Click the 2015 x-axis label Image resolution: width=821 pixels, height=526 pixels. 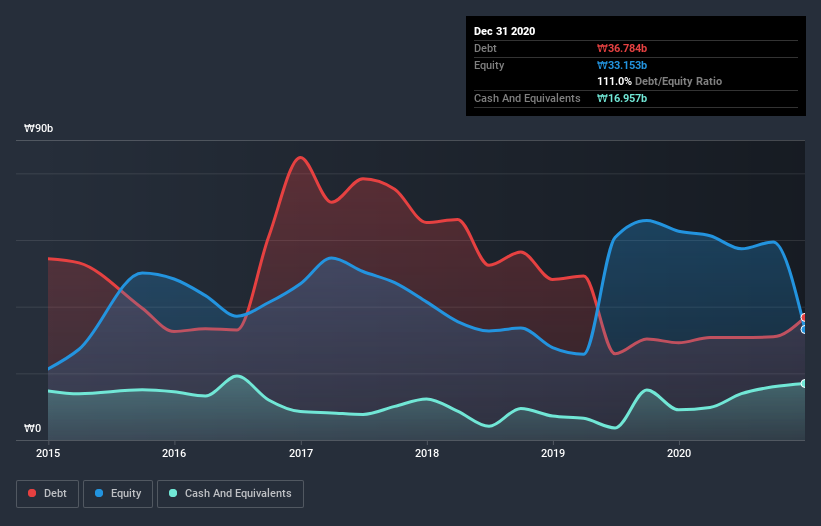click(48, 453)
